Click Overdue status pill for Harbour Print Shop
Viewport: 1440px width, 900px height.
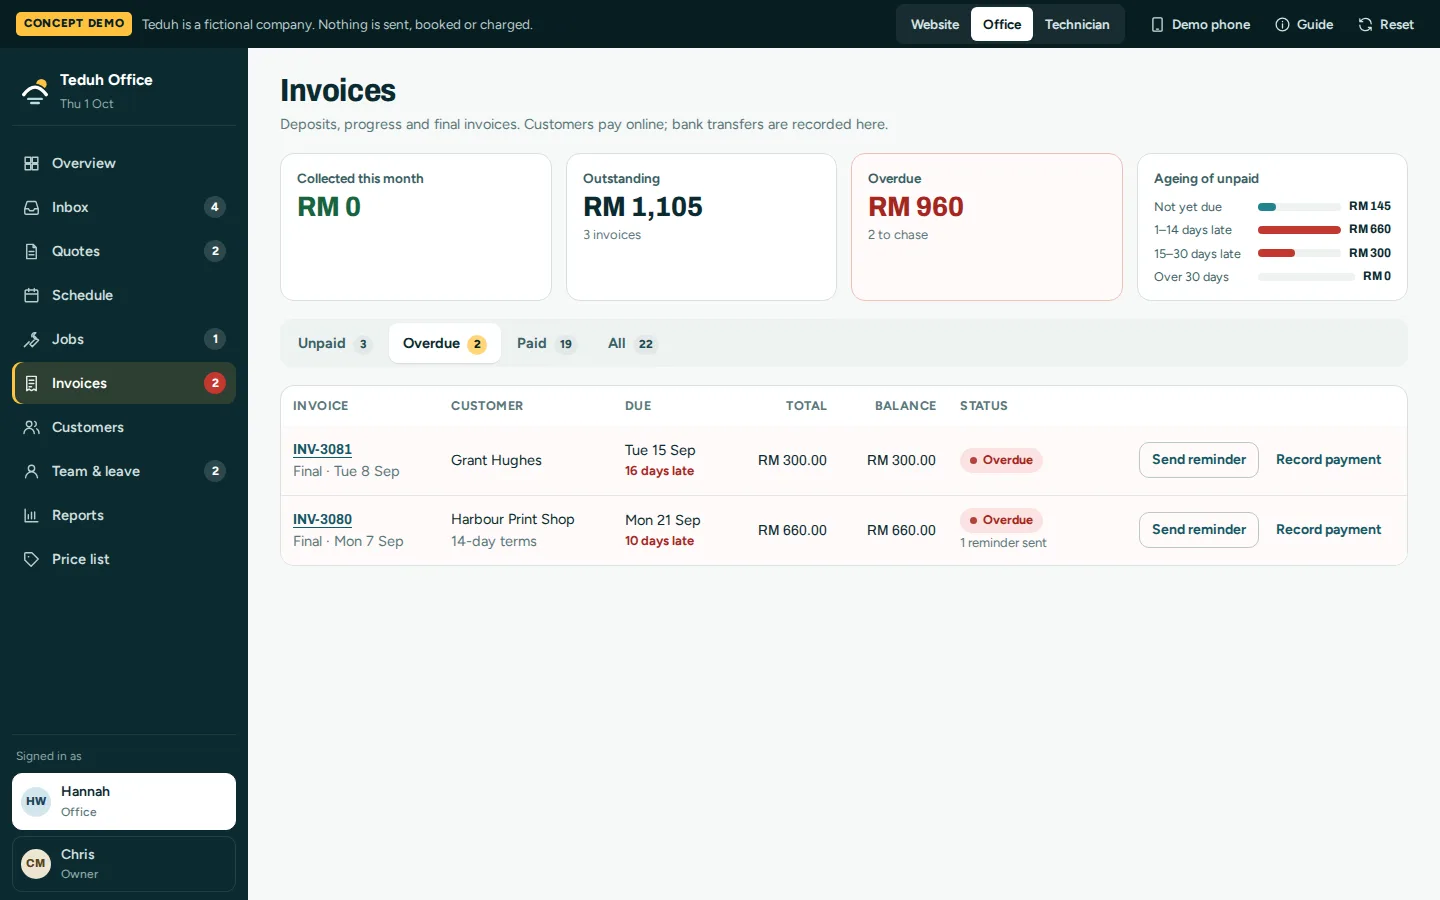coord(1001,520)
